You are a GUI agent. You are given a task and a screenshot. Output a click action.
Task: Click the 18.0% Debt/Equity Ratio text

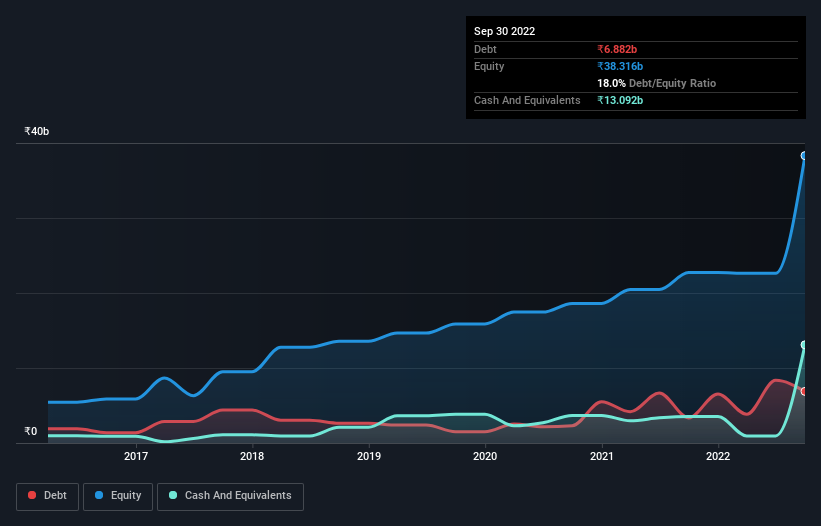click(657, 83)
